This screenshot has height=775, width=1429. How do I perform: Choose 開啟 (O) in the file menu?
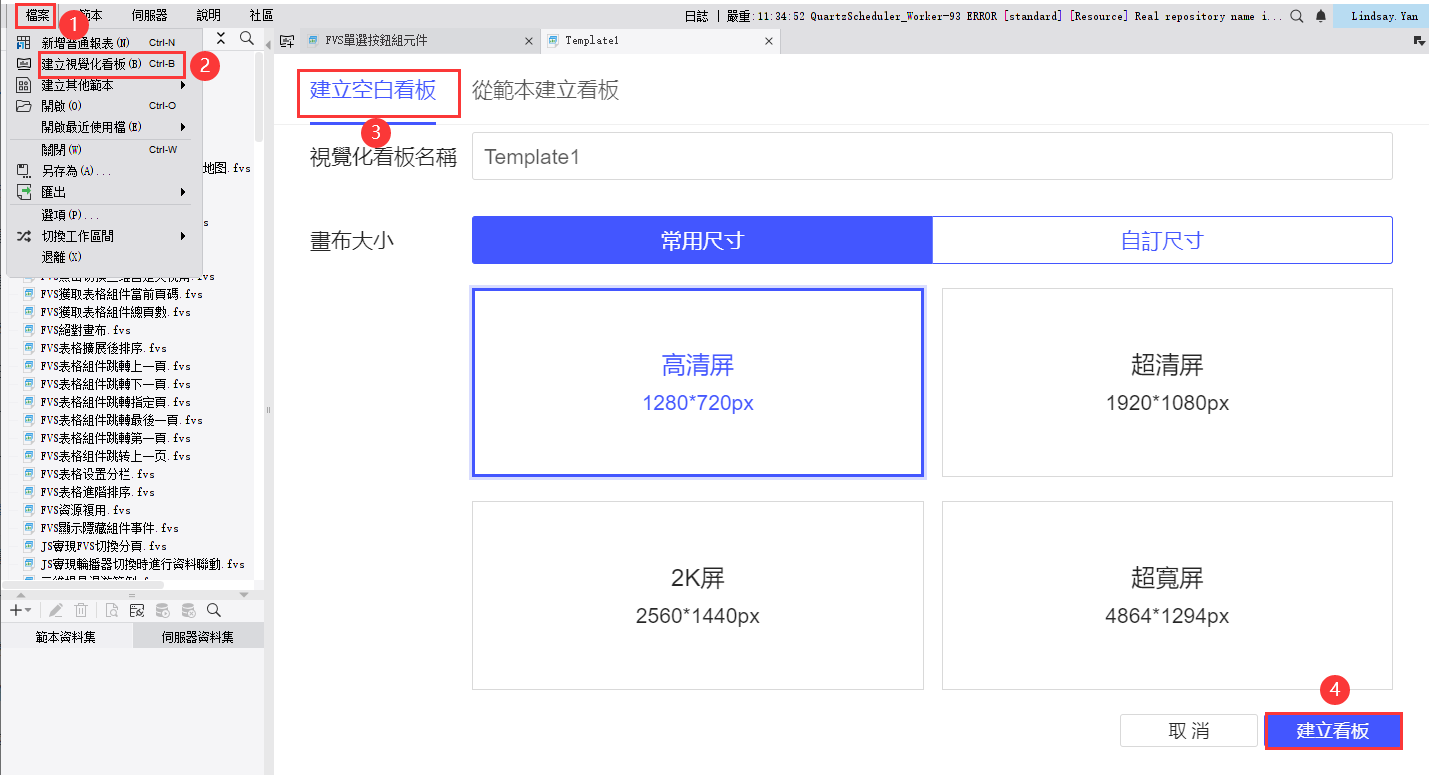[x=104, y=106]
